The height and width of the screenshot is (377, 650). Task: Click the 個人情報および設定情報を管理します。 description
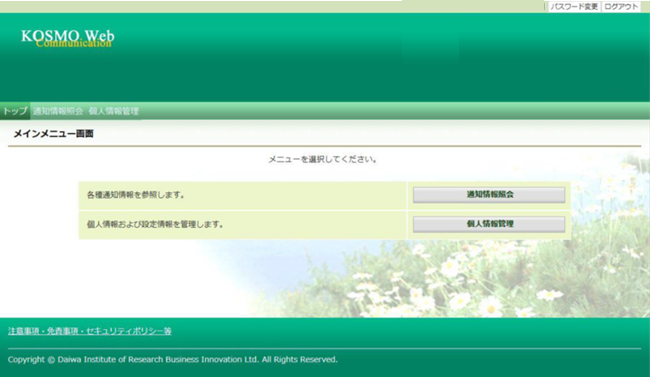155,224
